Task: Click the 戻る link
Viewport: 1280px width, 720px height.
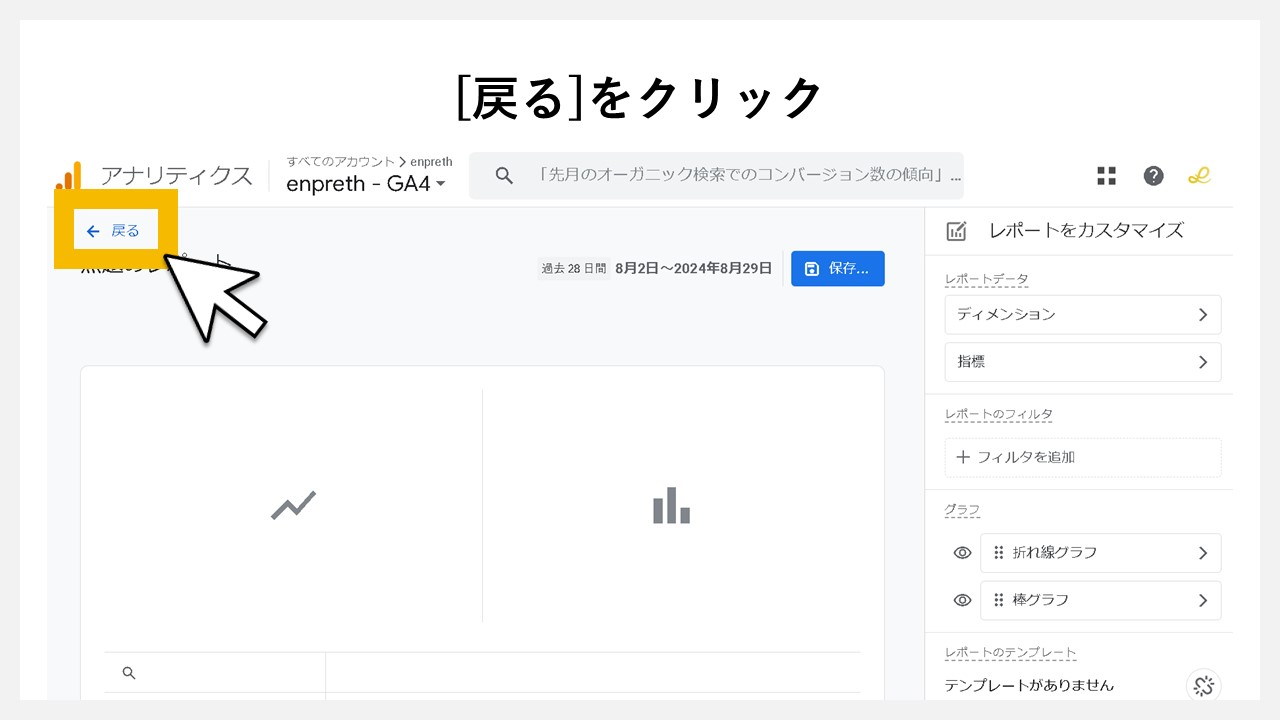Action: (x=114, y=229)
